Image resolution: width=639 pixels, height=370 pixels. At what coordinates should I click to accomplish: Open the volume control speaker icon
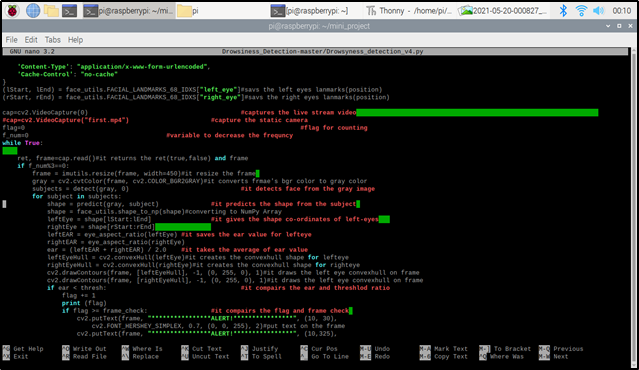point(598,11)
